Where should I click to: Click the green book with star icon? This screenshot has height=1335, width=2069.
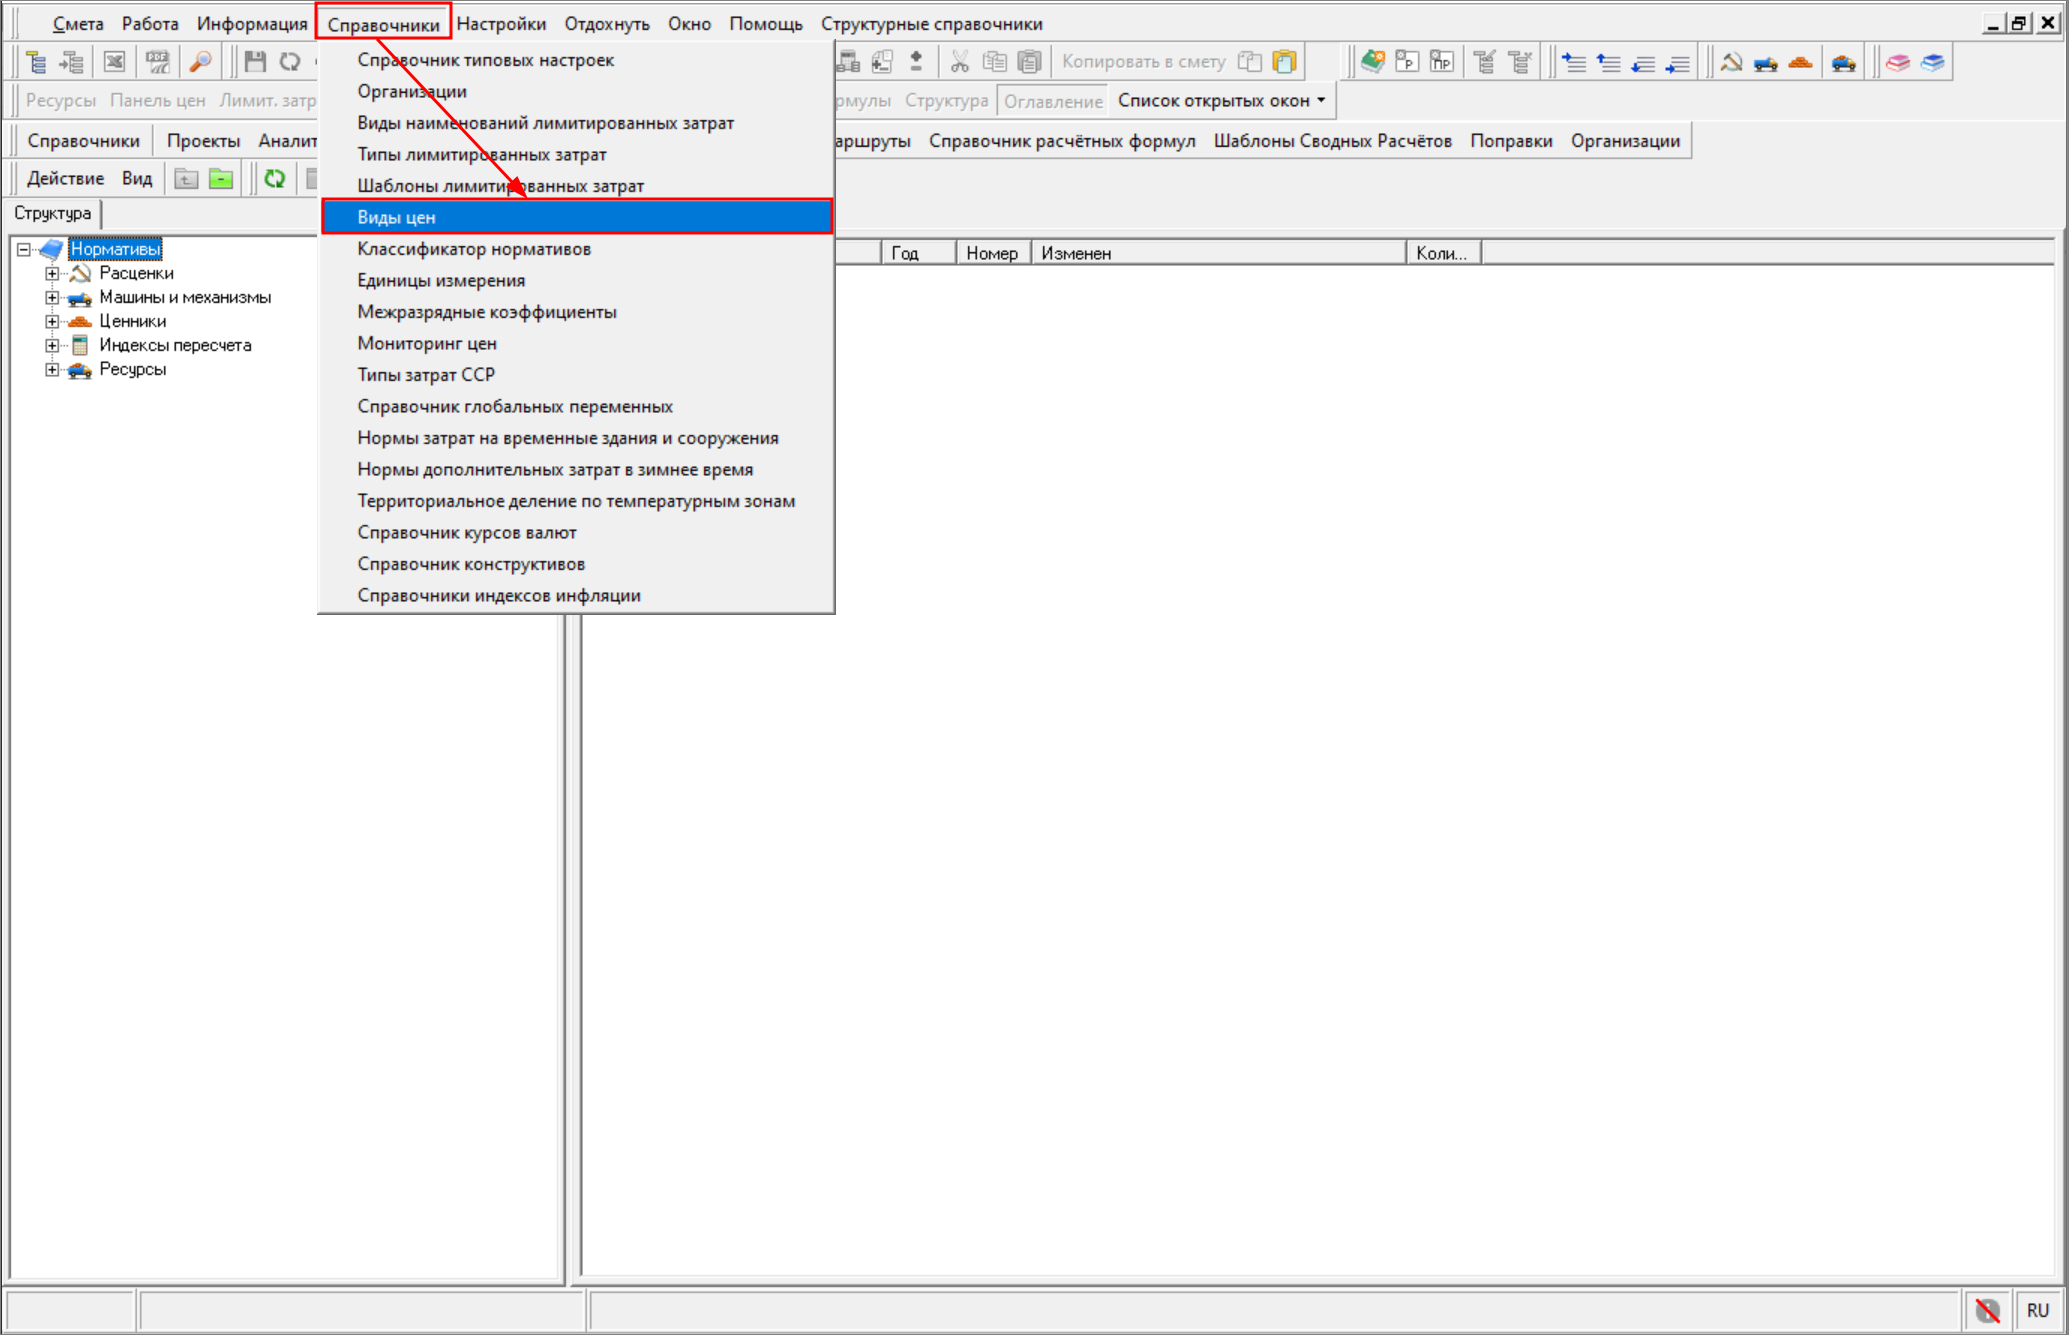pyautogui.click(x=1373, y=62)
